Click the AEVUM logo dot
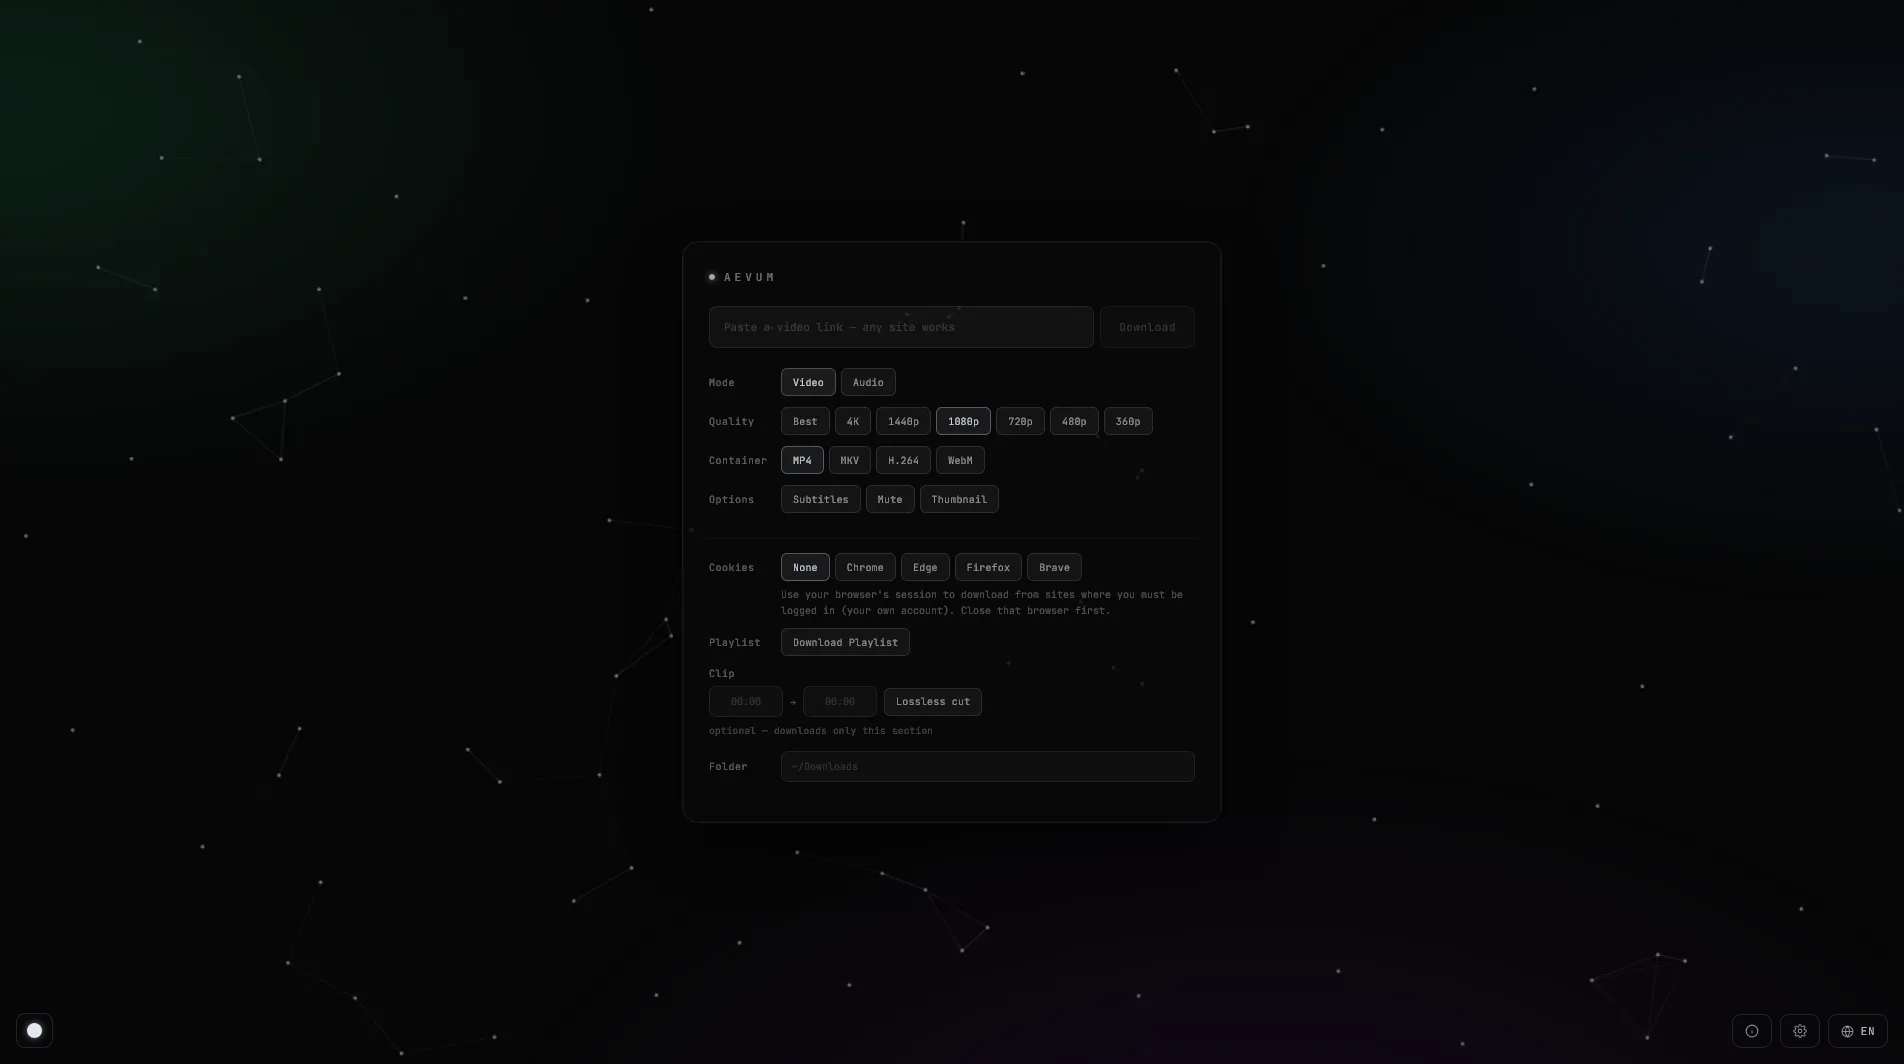The width and height of the screenshot is (1904, 1064). (712, 277)
